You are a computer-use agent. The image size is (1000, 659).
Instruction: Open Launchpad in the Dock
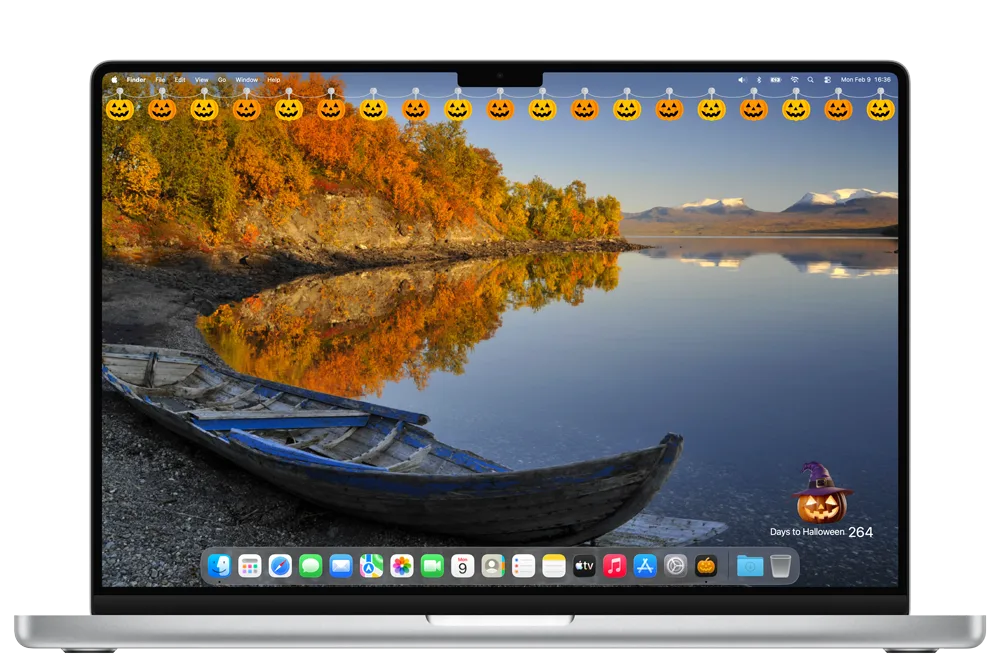249,566
